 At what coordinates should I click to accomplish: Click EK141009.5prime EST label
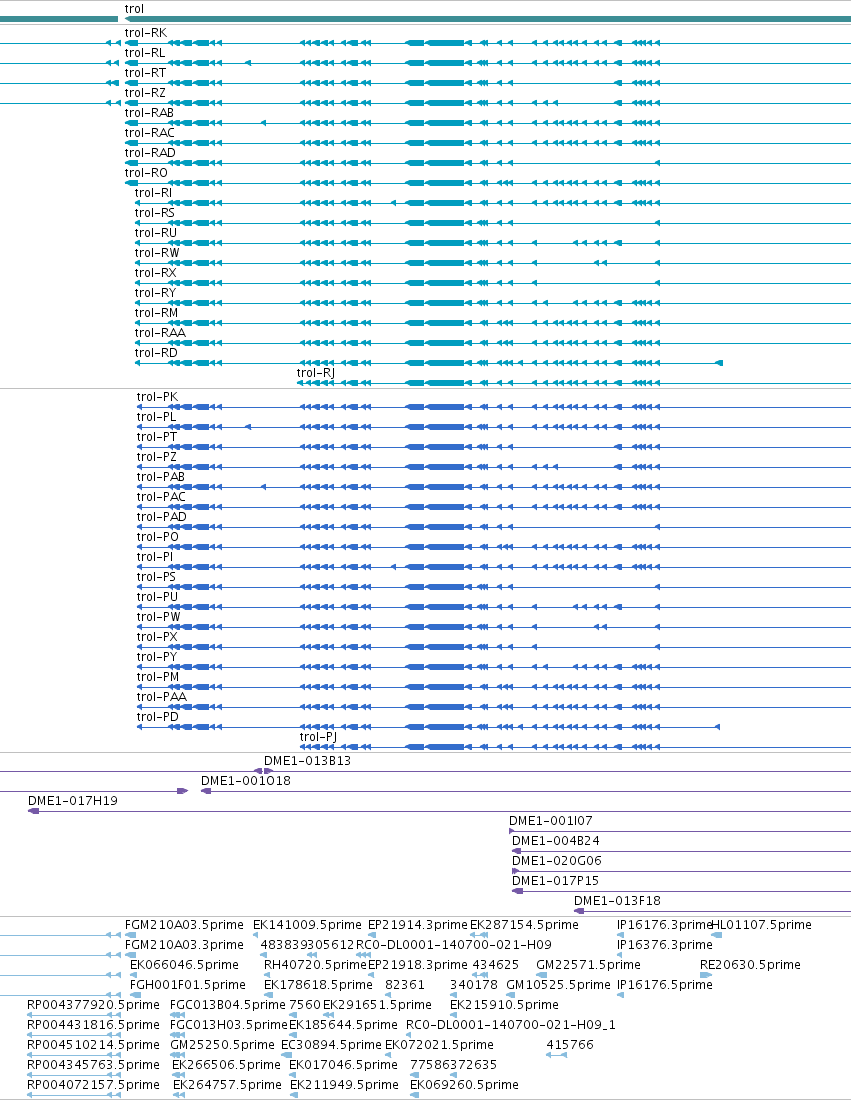pyautogui.click(x=307, y=925)
